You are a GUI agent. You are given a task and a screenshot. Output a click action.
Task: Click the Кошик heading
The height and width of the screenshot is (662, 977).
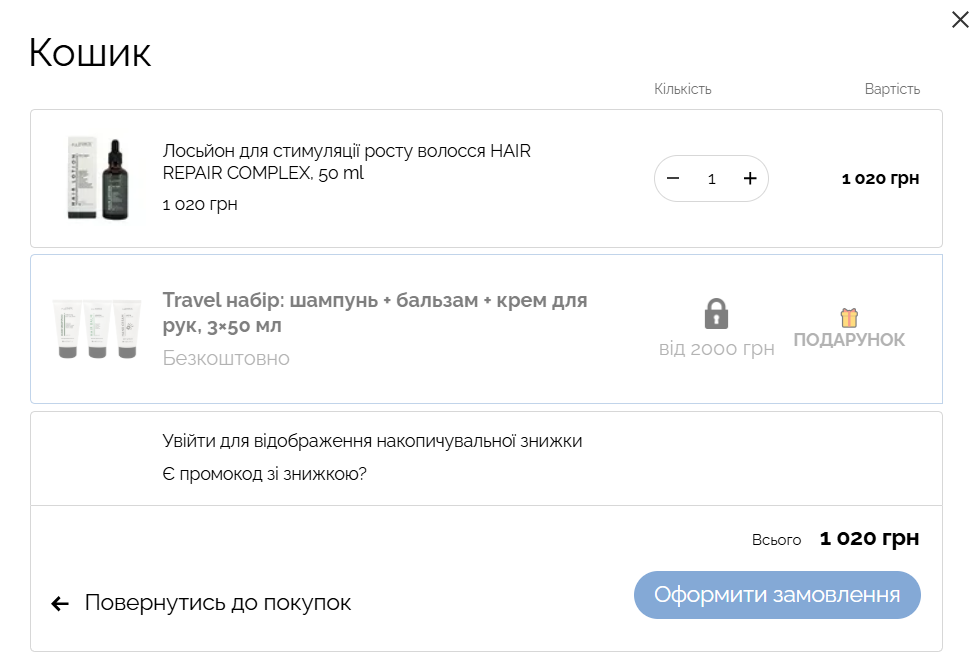[90, 53]
